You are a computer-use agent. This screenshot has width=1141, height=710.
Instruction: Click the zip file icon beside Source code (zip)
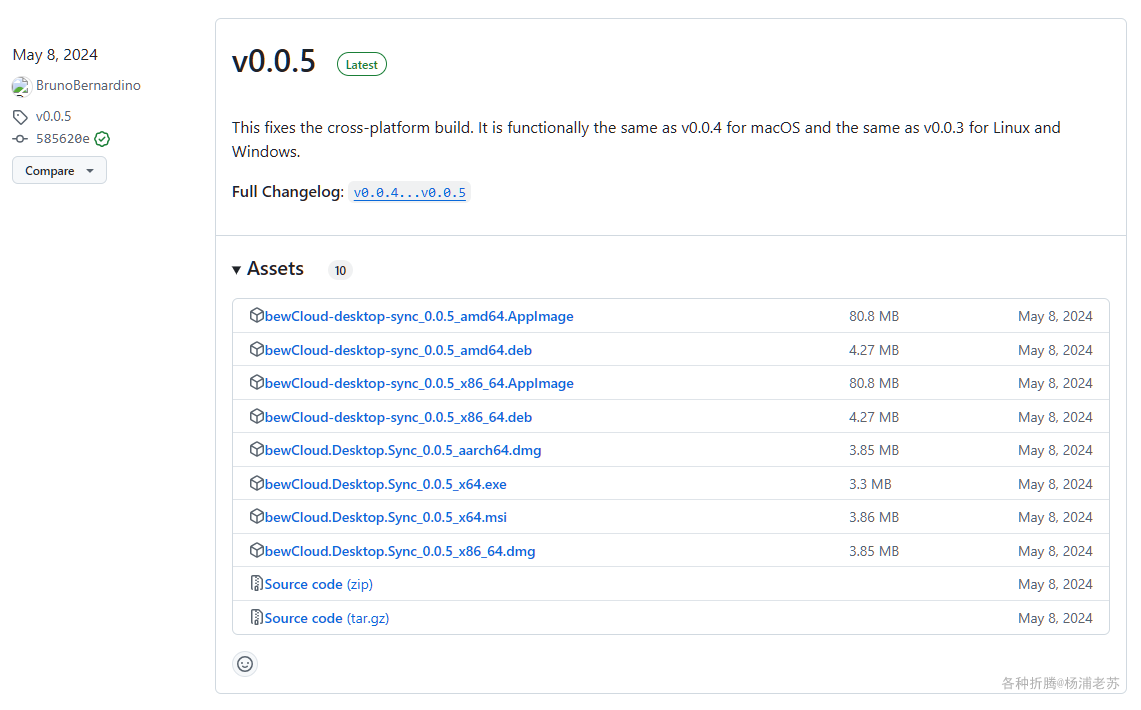click(256, 583)
